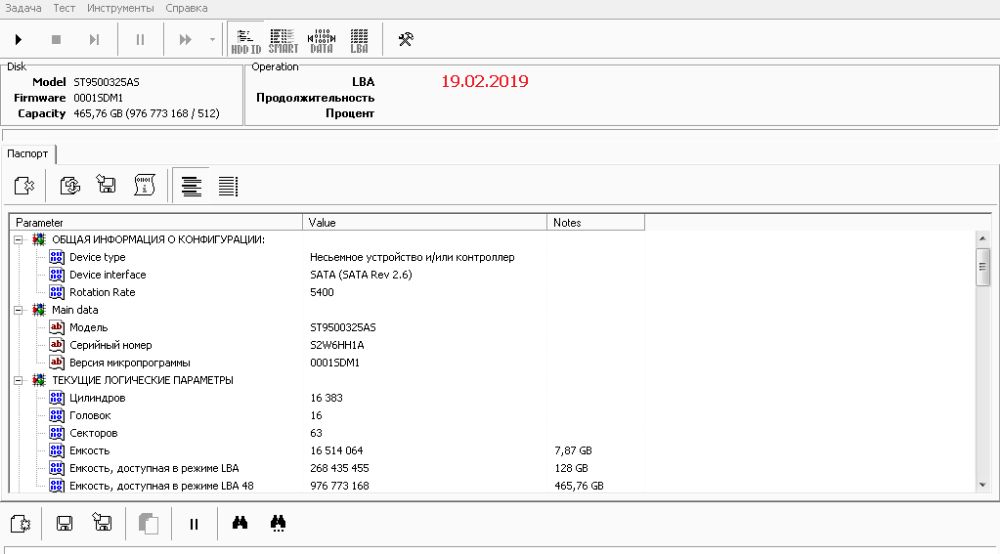Select the Серийный номер row

pyautogui.click(x=327, y=345)
